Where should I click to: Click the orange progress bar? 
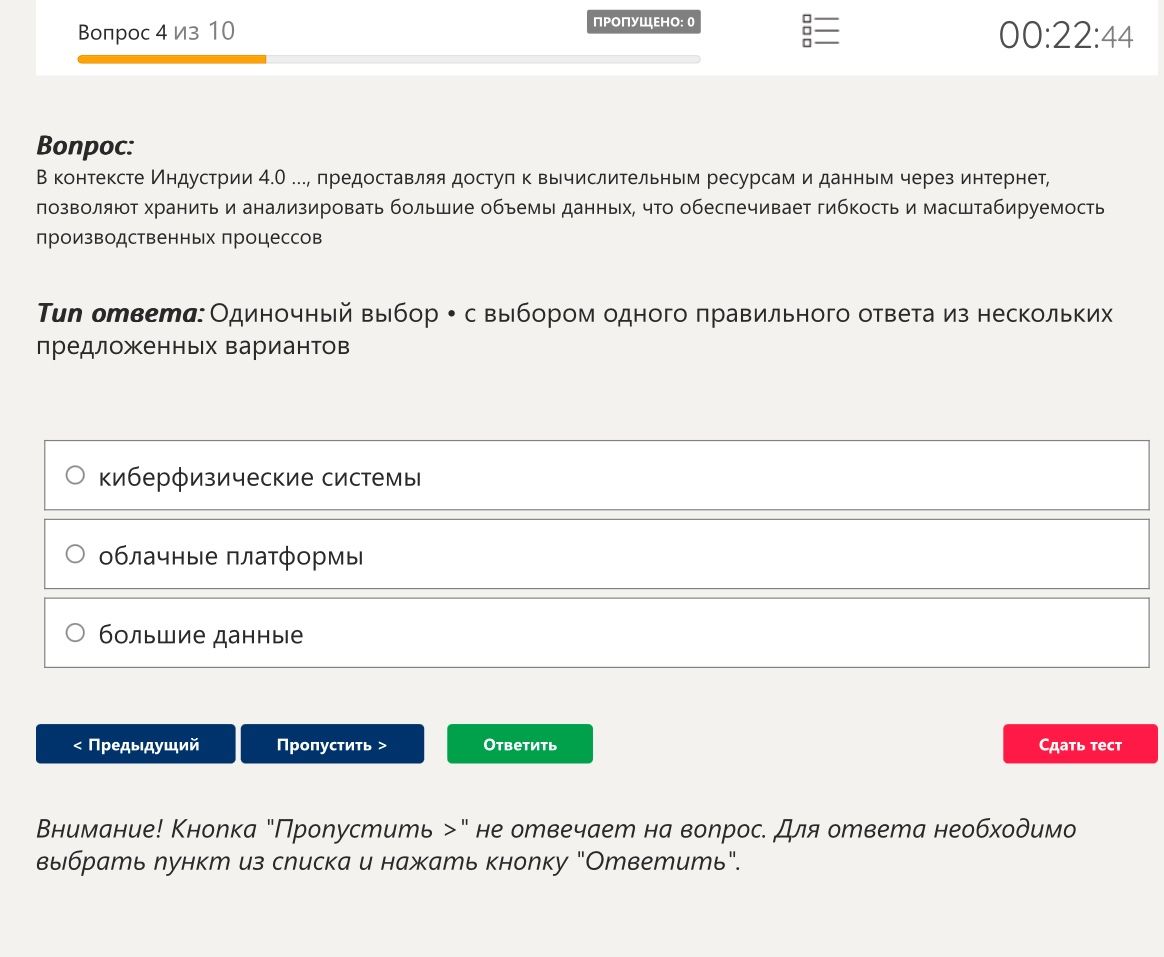(x=171, y=59)
